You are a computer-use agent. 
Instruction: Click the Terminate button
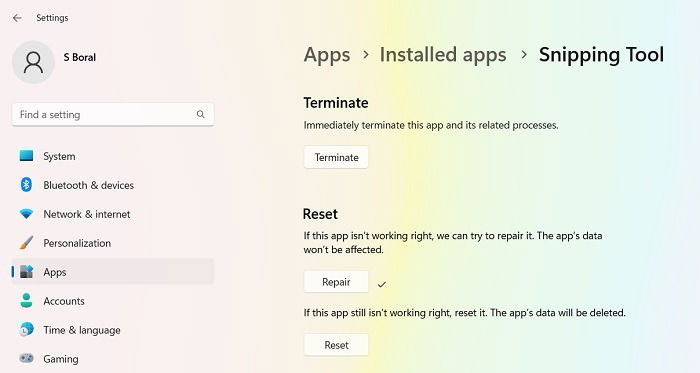tap(336, 157)
